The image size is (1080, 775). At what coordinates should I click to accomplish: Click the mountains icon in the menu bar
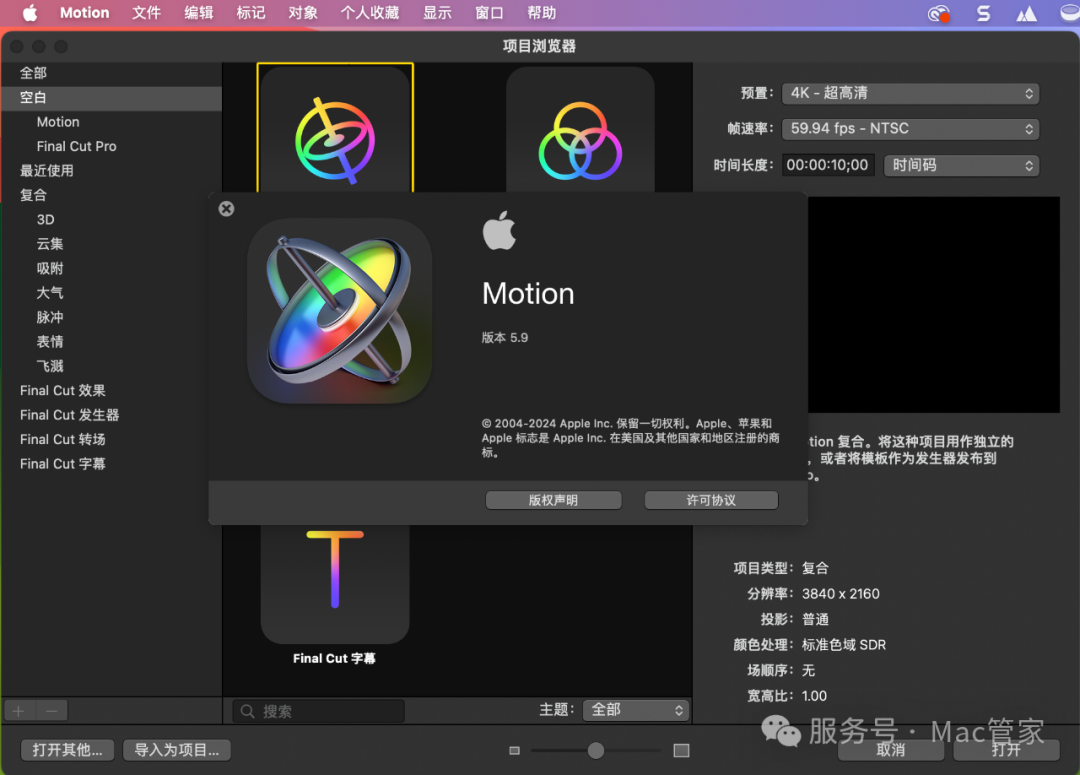point(1026,13)
